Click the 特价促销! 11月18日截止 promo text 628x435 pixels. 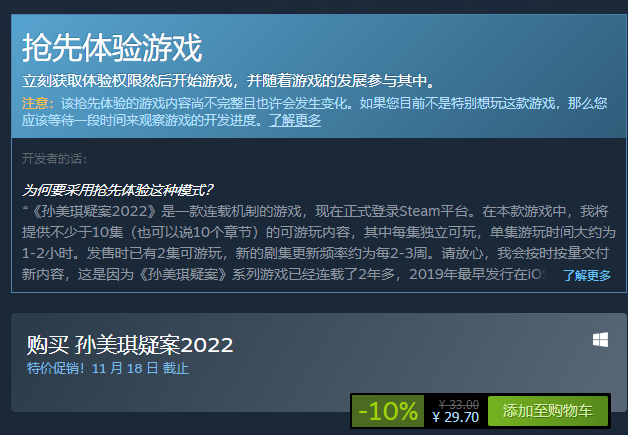[107, 368]
